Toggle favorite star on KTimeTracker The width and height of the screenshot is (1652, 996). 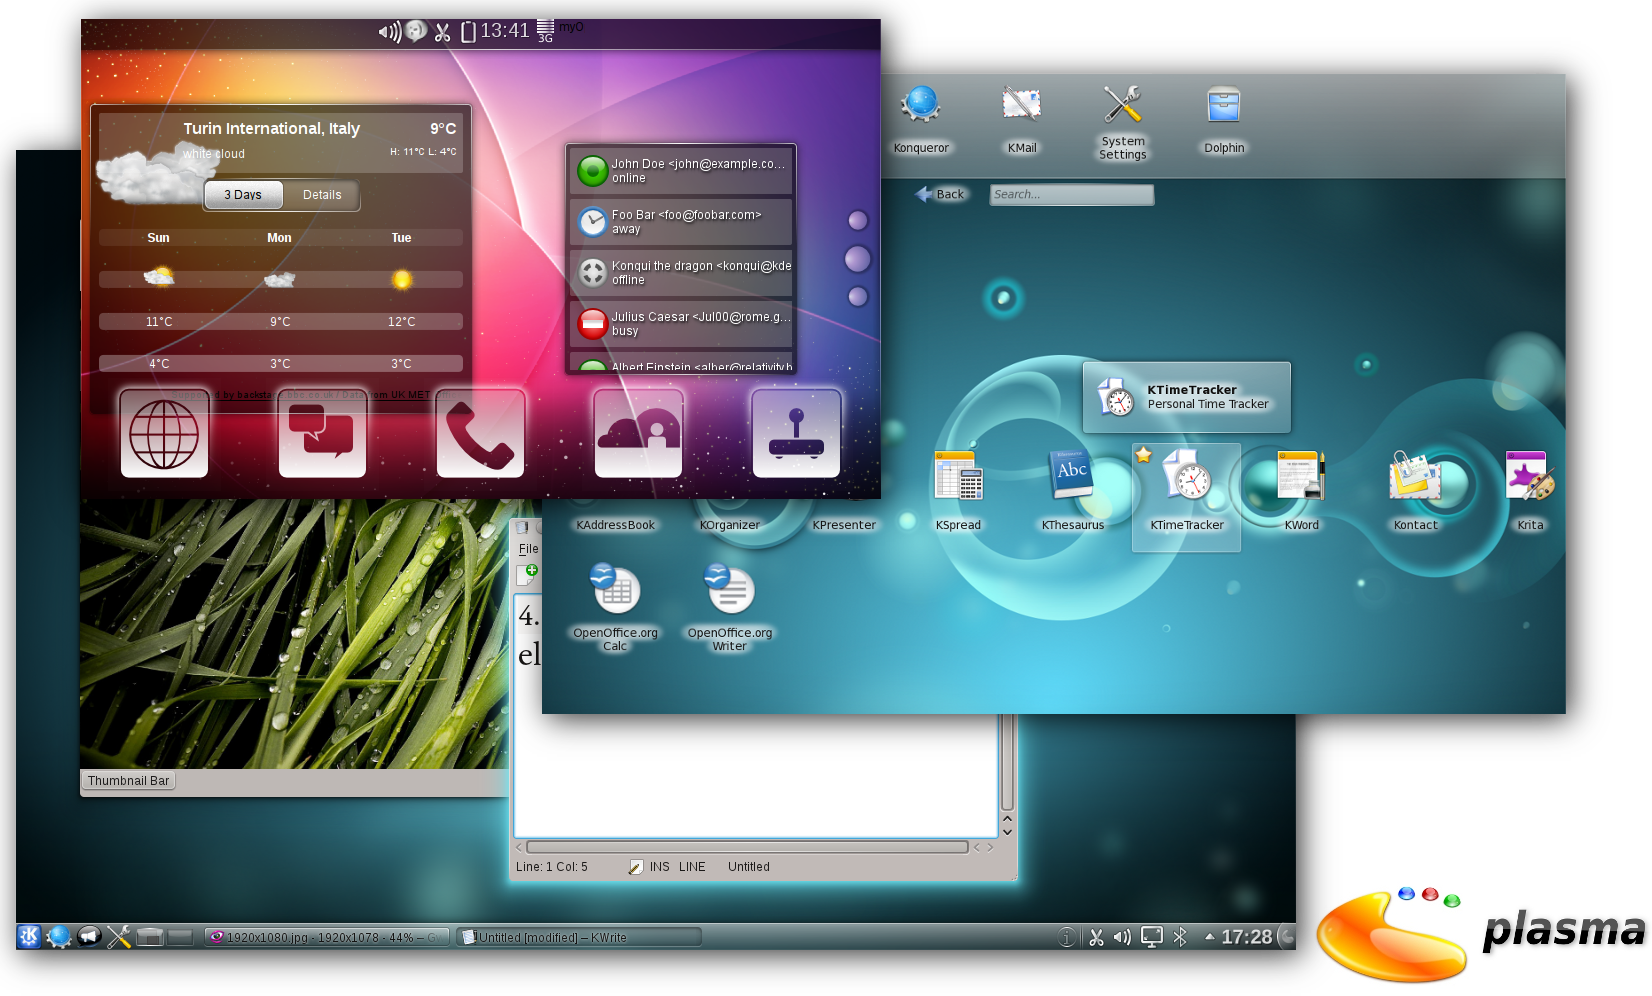[x=1144, y=456]
